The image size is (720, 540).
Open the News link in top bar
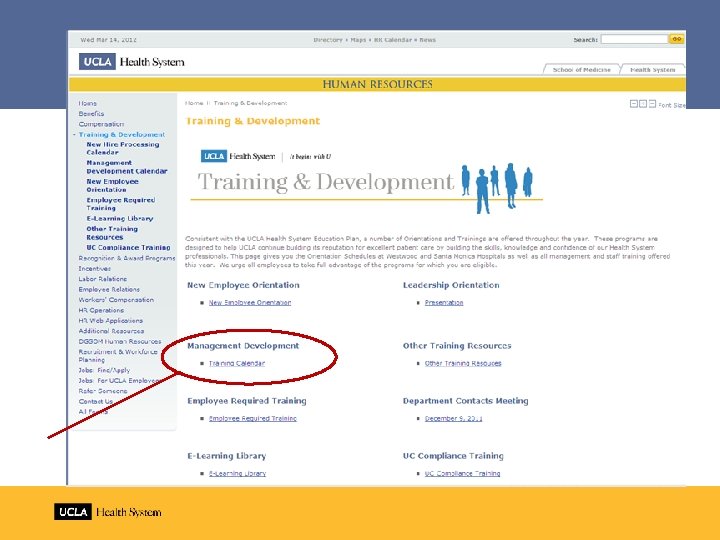[427, 40]
